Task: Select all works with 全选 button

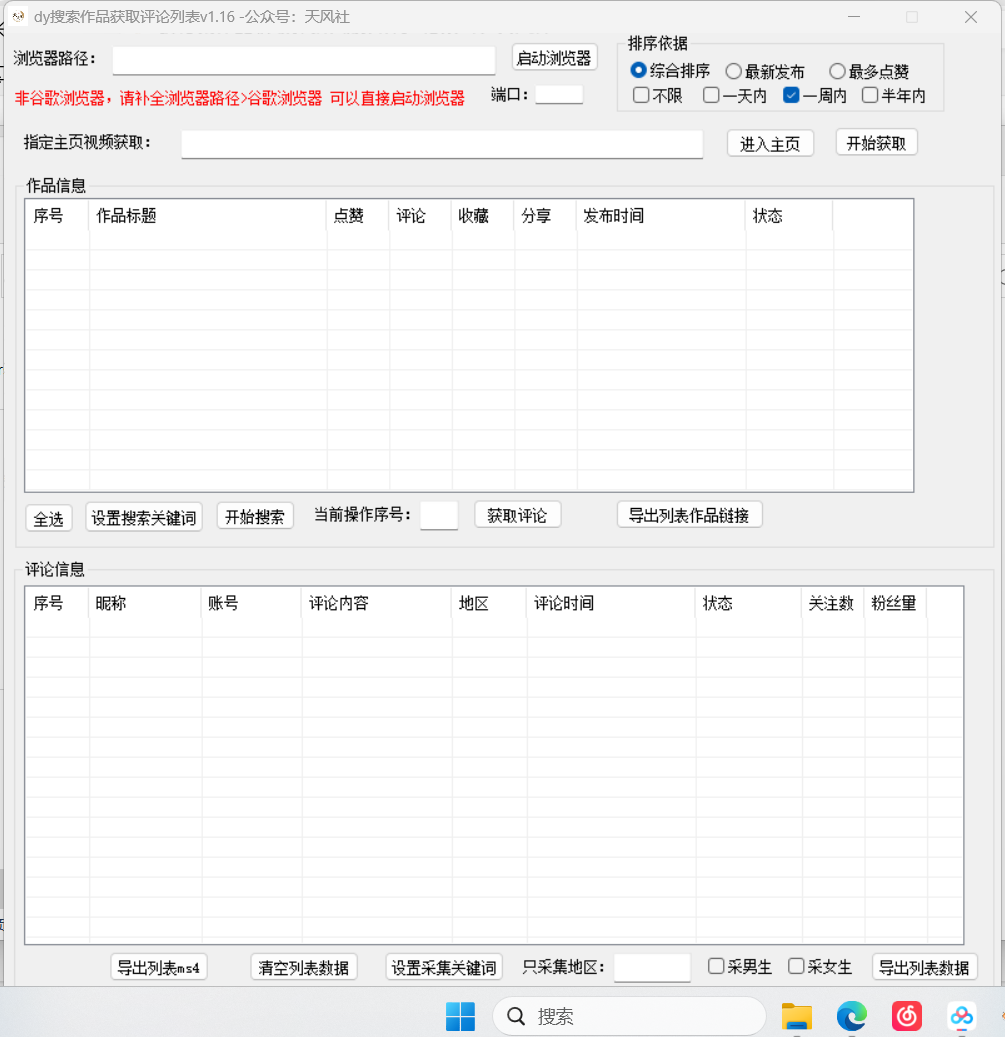Action: 48,517
